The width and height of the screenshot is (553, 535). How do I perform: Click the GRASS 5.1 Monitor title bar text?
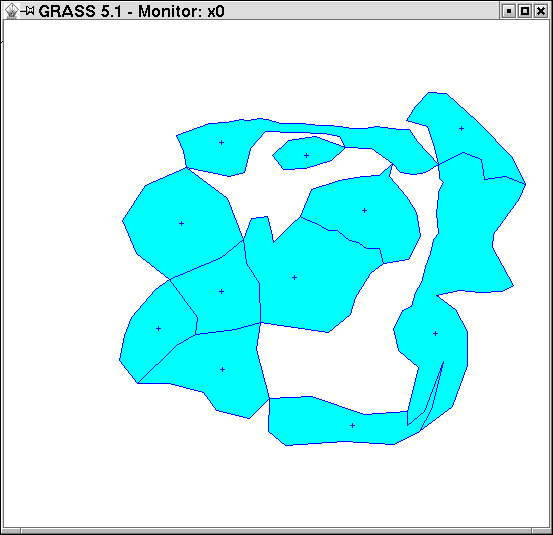point(131,11)
